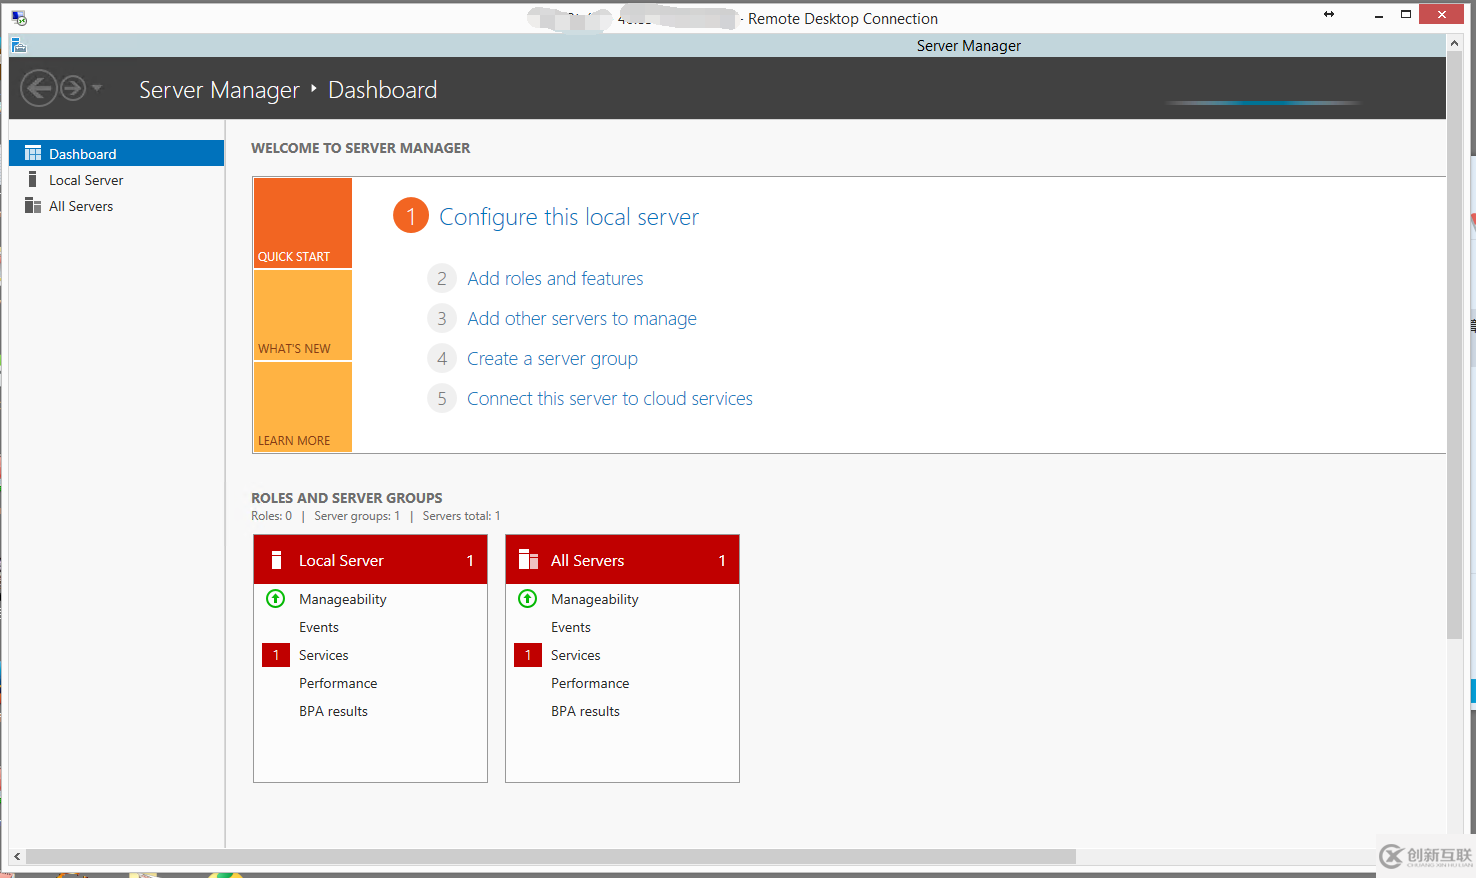Viewport: 1476px width, 878px height.
Task: Click the 'Servers total: 1' text
Action: click(x=461, y=516)
